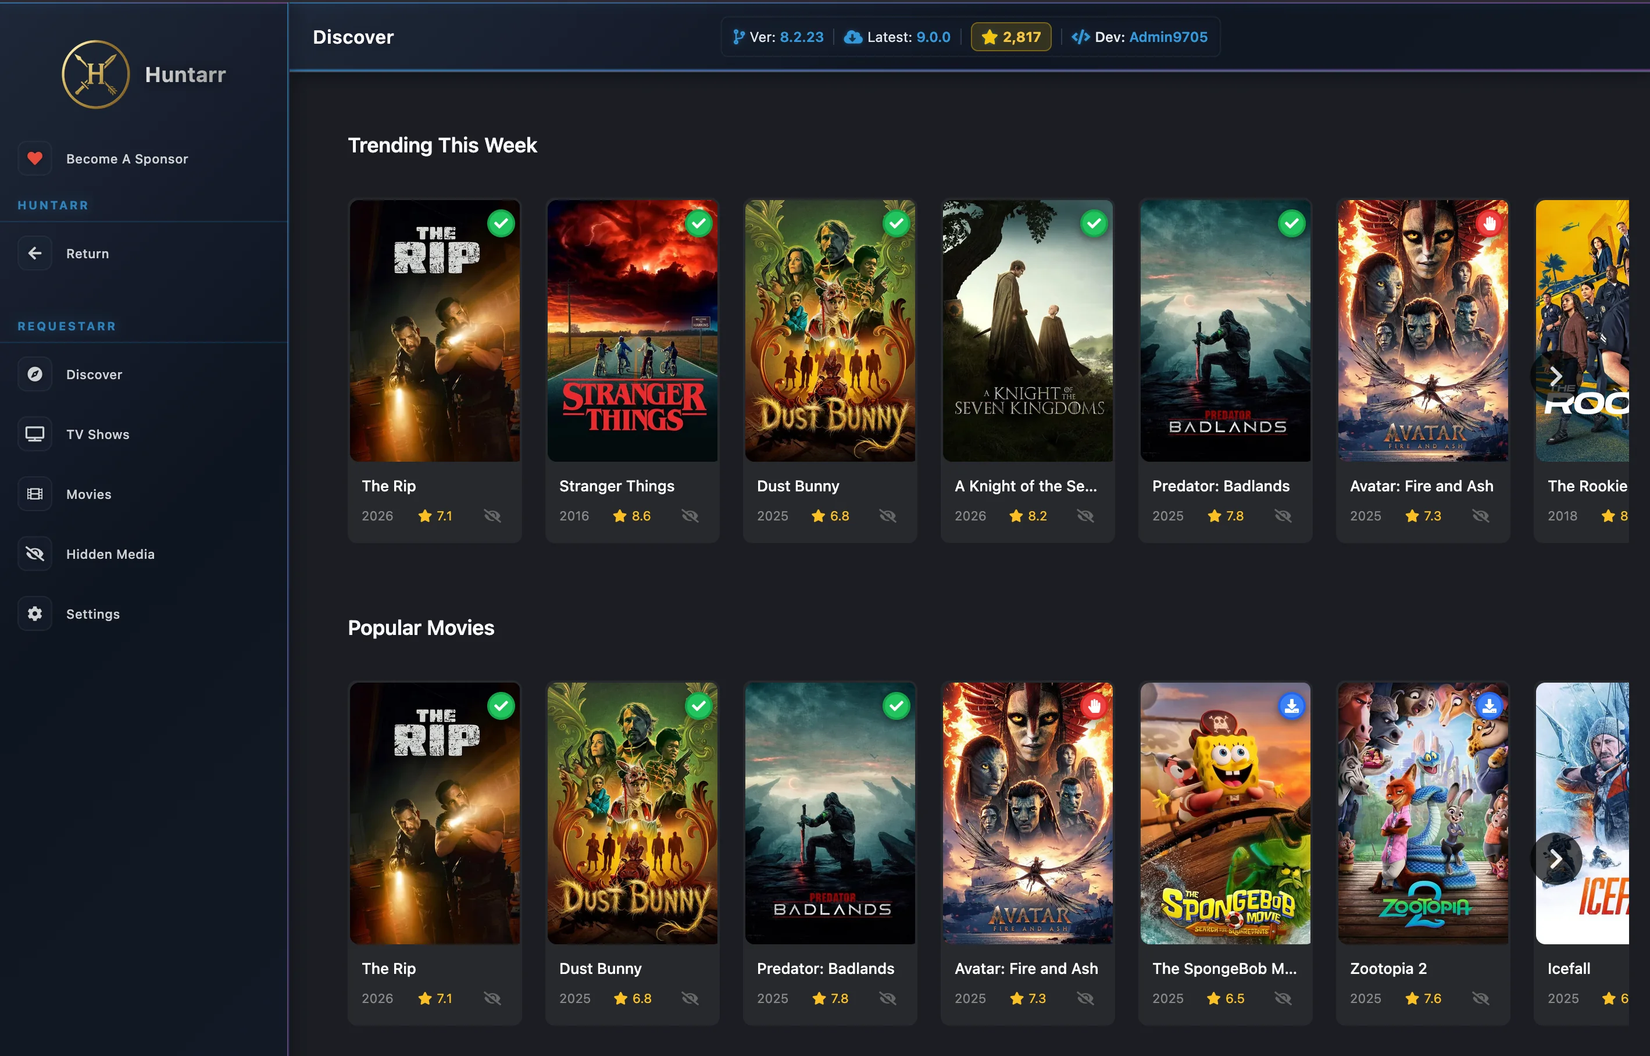
Task: Hide Stranger Things using its eye-slash icon
Action: [690, 516]
